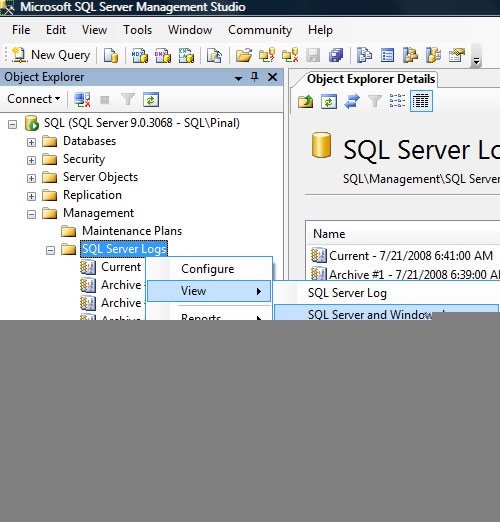Open the Registered Servers toolbar icon
The height and width of the screenshot is (522, 500).
[x=364, y=55]
